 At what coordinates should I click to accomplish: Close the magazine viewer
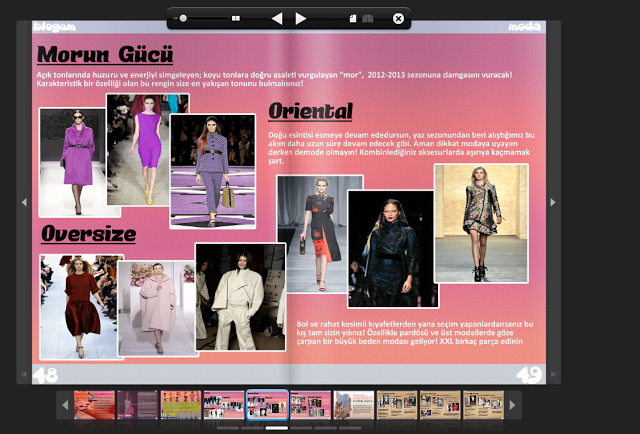[x=398, y=18]
